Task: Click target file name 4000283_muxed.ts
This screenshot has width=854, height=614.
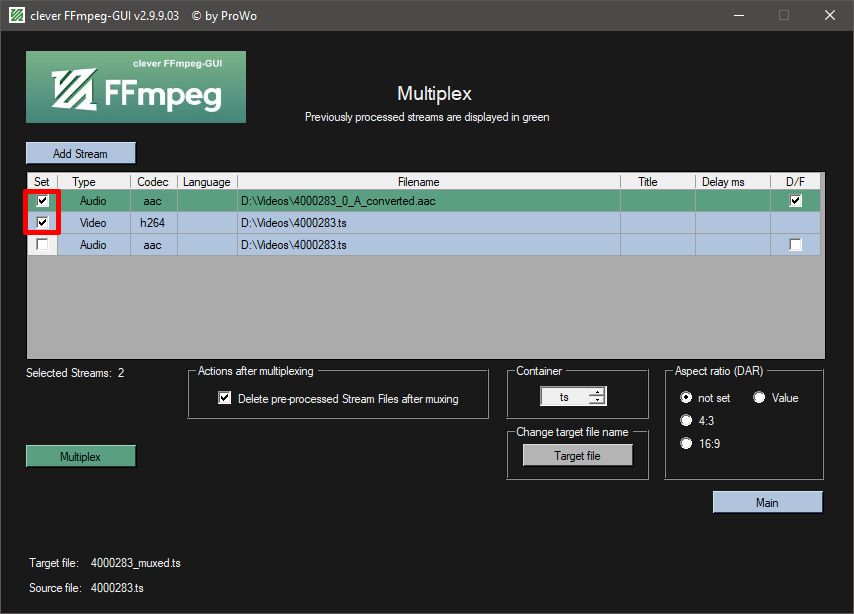Action: pyautogui.click(x=136, y=563)
